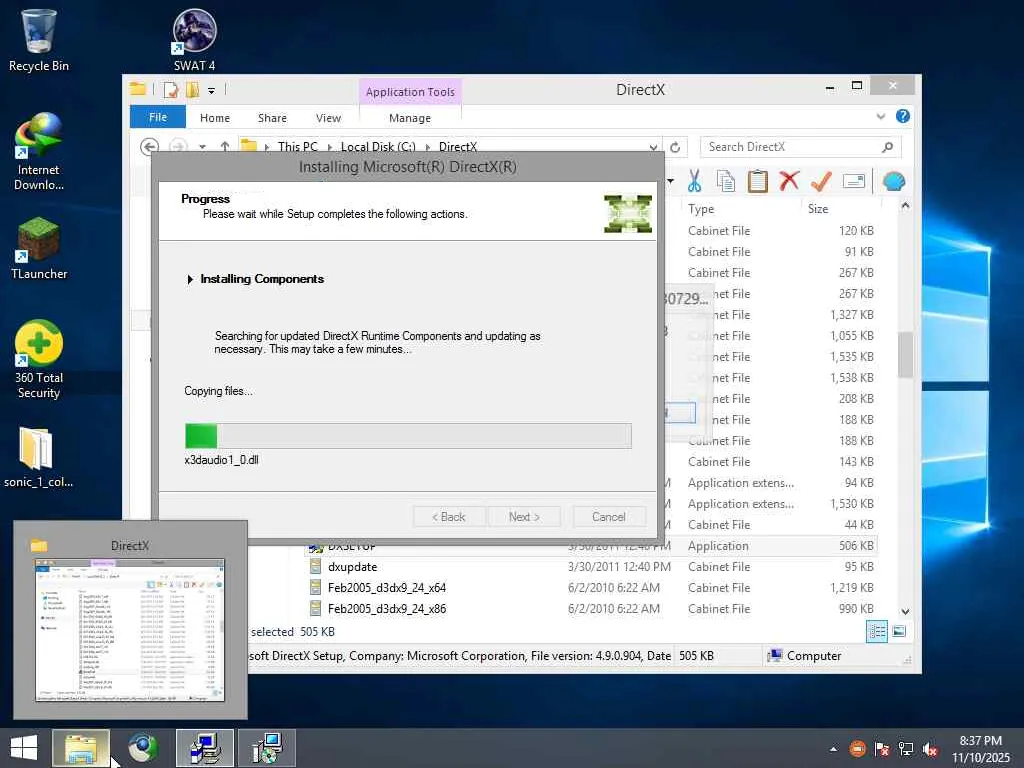Open the Manage ribbon tab
1024x768 pixels.
(x=409, y=118)
